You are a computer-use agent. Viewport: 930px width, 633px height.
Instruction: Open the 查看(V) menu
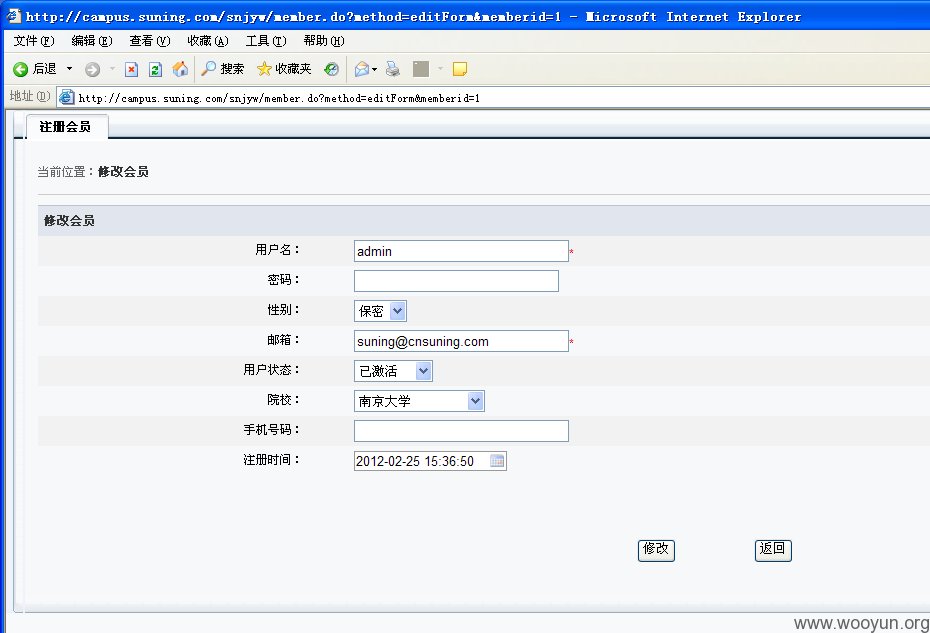(x=149, y=40)
